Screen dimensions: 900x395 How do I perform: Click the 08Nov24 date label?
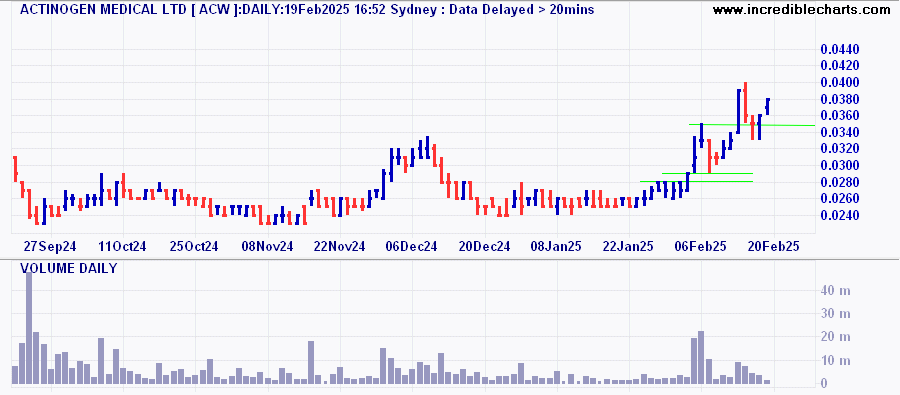pos(267,246)
